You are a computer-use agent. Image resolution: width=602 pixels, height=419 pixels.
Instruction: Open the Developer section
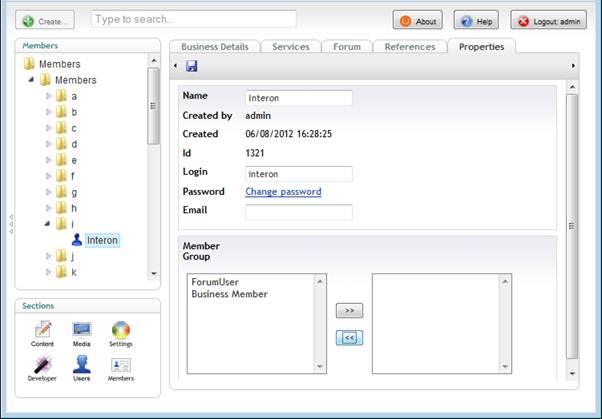click(43, 368)
